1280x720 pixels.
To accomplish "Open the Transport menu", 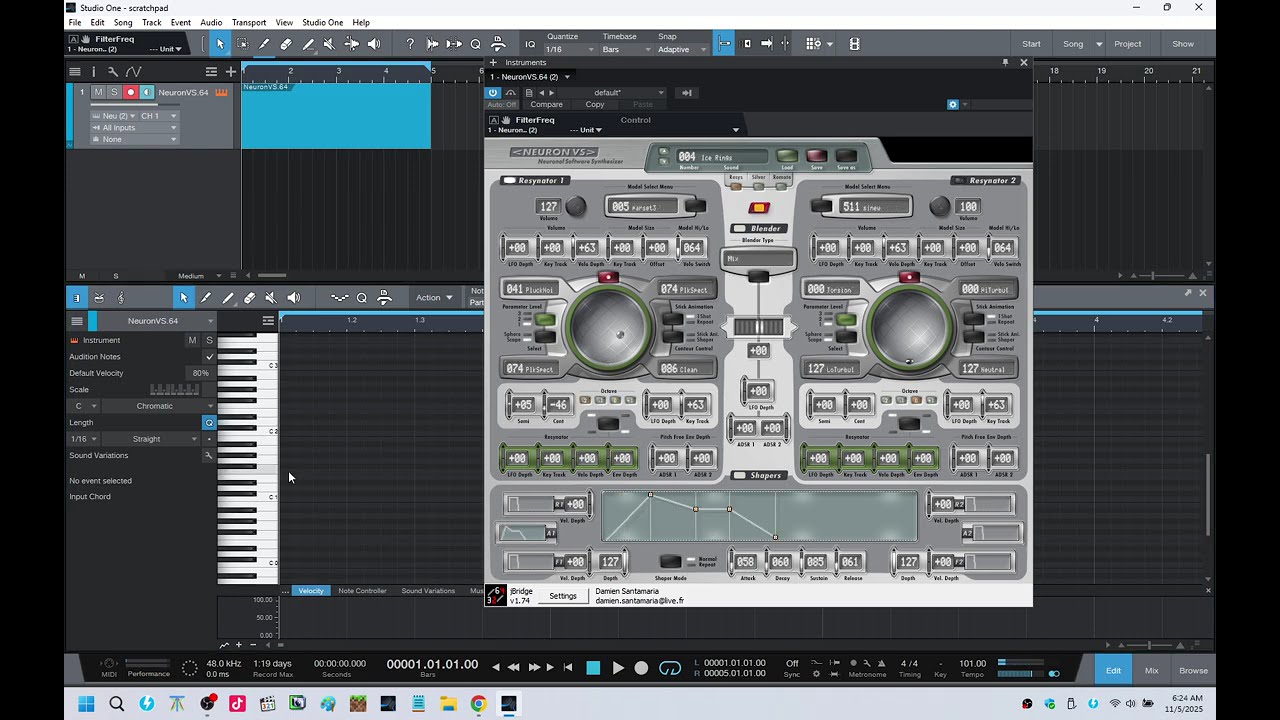I will (x=249, y=22).
